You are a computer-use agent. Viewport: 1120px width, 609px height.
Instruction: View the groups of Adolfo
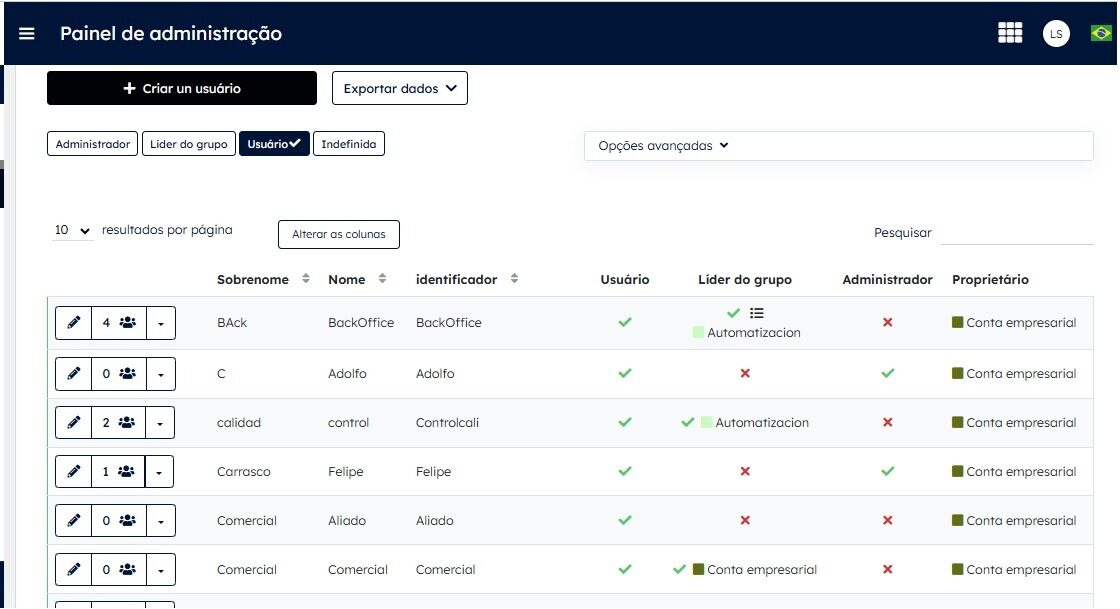point(119,373)
